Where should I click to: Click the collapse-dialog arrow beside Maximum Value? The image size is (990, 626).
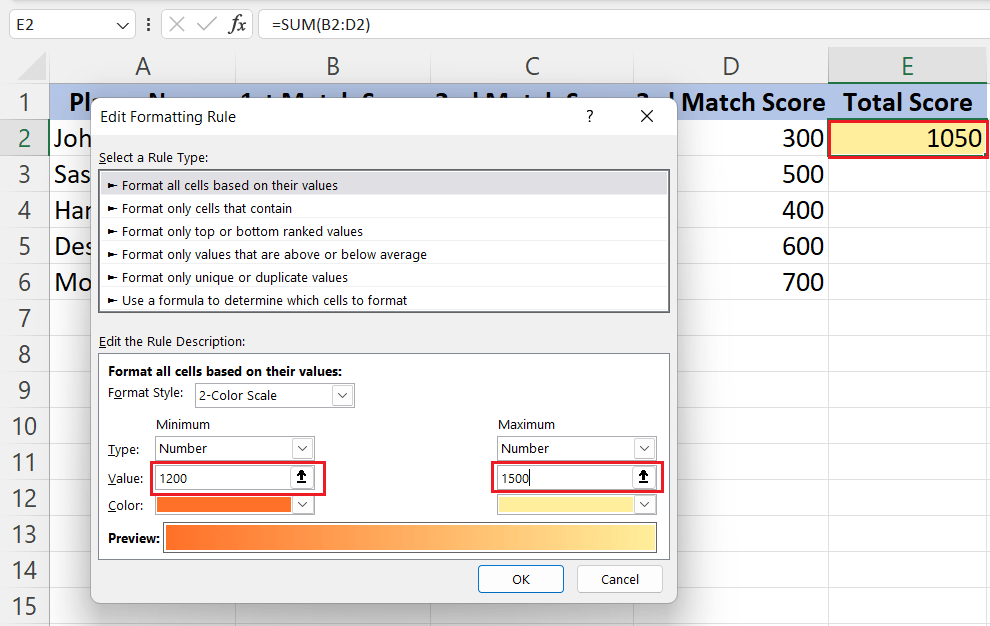644,477
